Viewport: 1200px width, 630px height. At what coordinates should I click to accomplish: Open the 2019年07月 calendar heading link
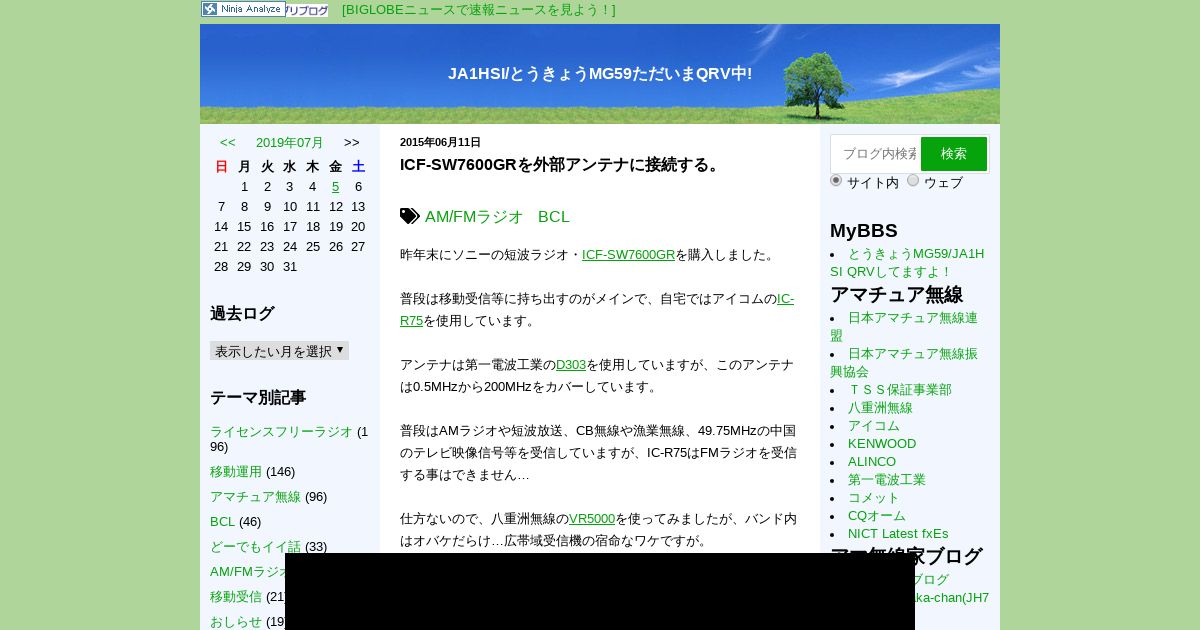click(290, 142)
